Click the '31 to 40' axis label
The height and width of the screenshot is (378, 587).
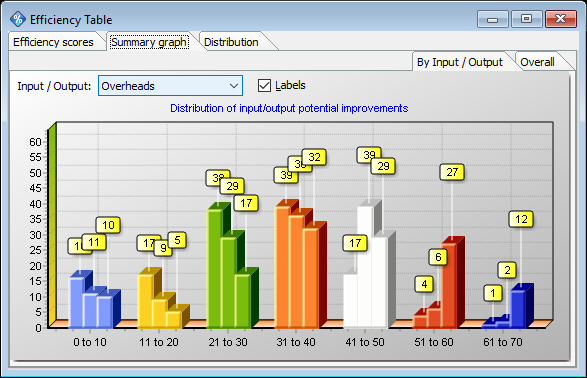click(x=296, y=342)
